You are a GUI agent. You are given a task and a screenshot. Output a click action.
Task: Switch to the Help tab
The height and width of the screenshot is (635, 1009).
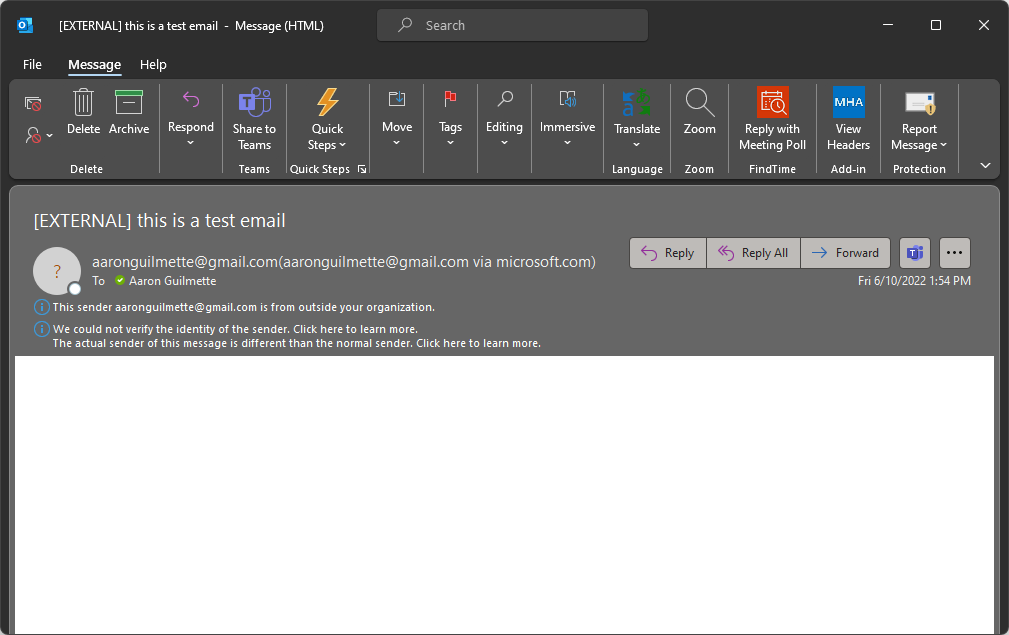pyautogui.click(x=153, y=64)
